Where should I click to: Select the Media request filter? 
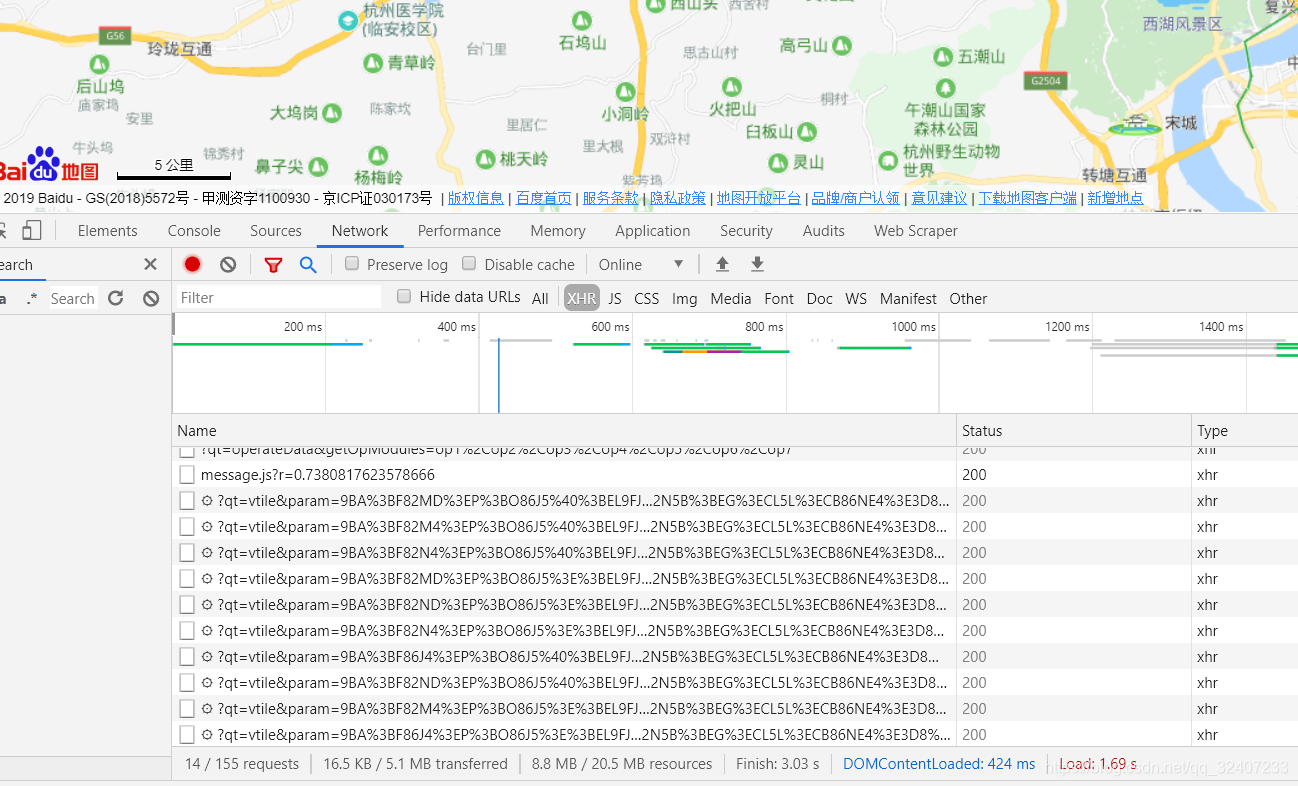tap(731, 298)
